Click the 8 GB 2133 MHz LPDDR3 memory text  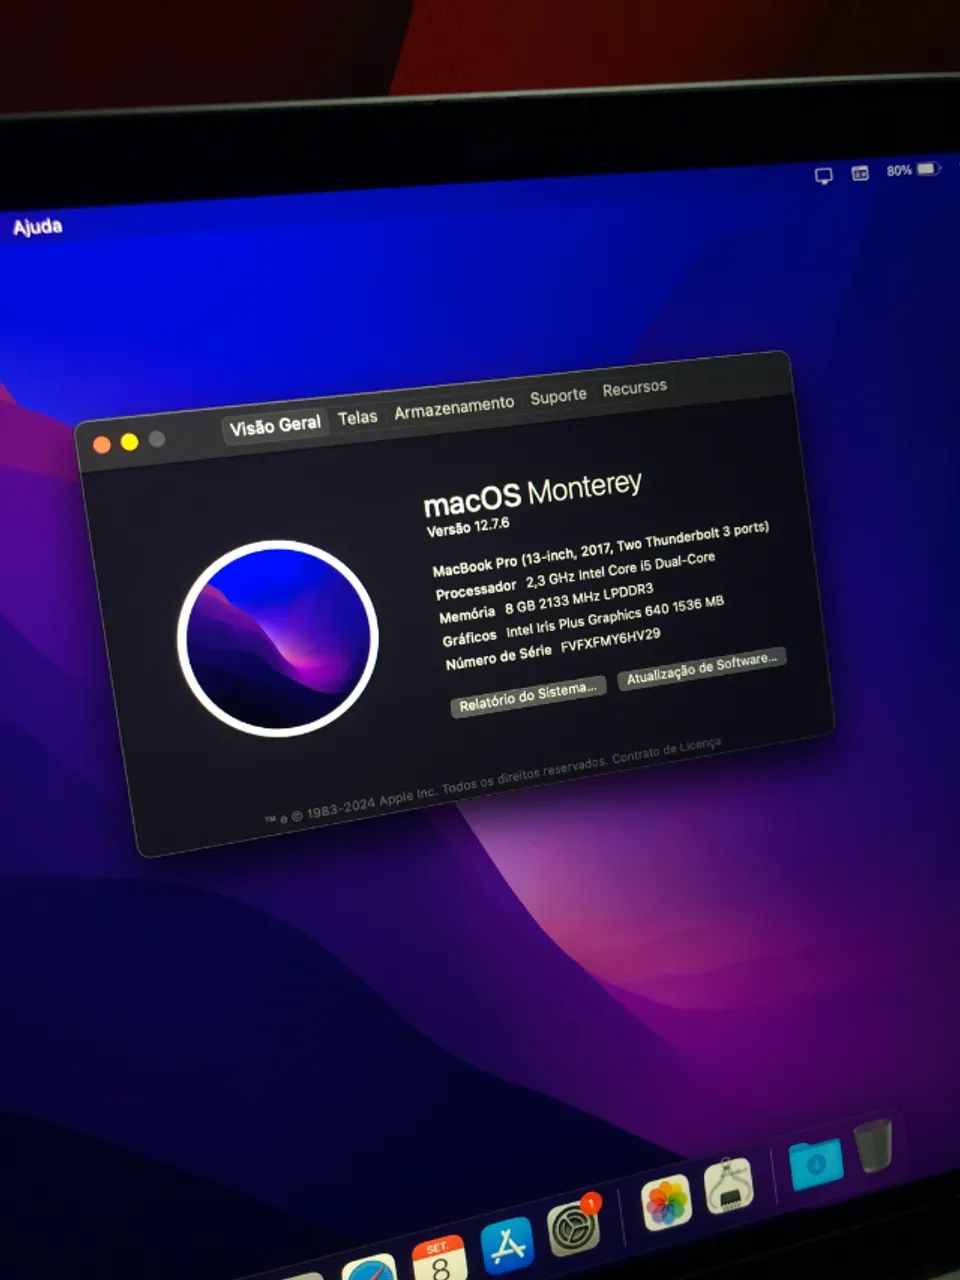(578, 600)
